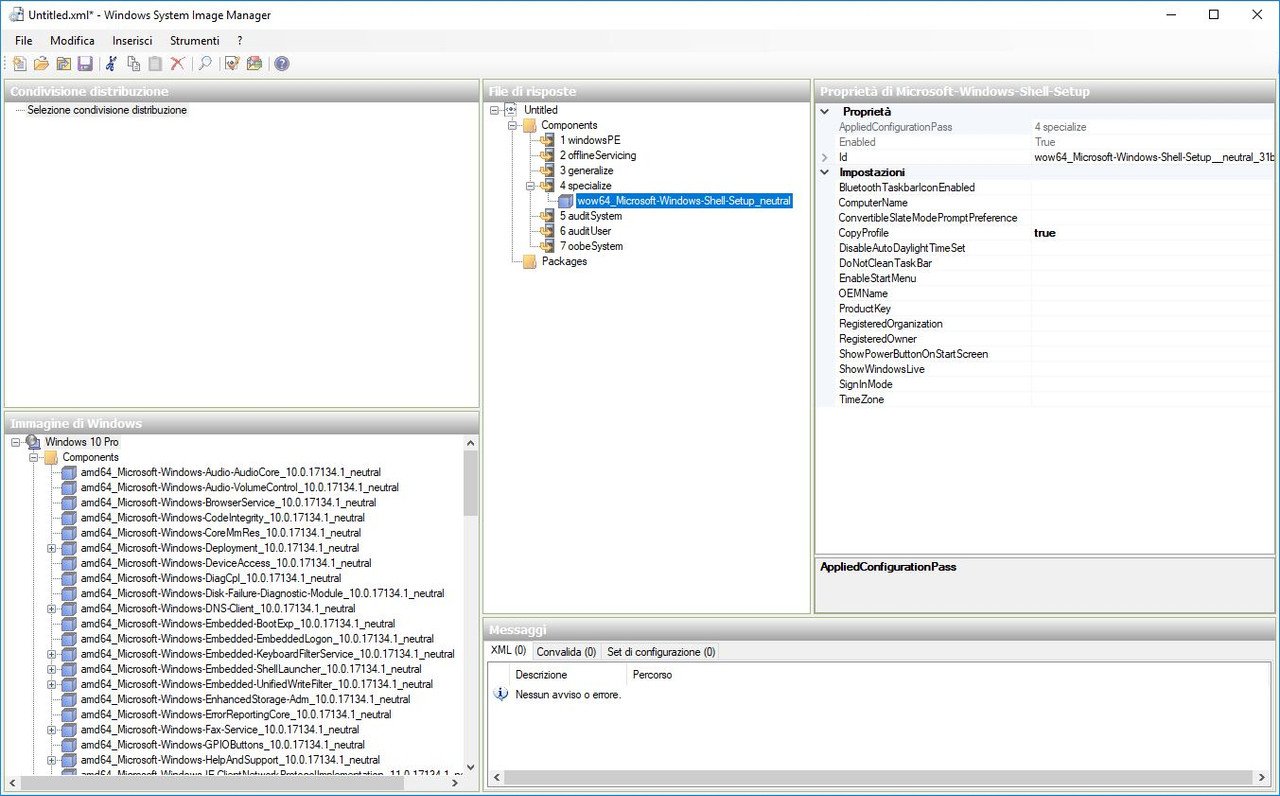Click the info icon beside Nessun avviso o errore
Screen dimensions: 1280x796
click(x=502, y=694)
